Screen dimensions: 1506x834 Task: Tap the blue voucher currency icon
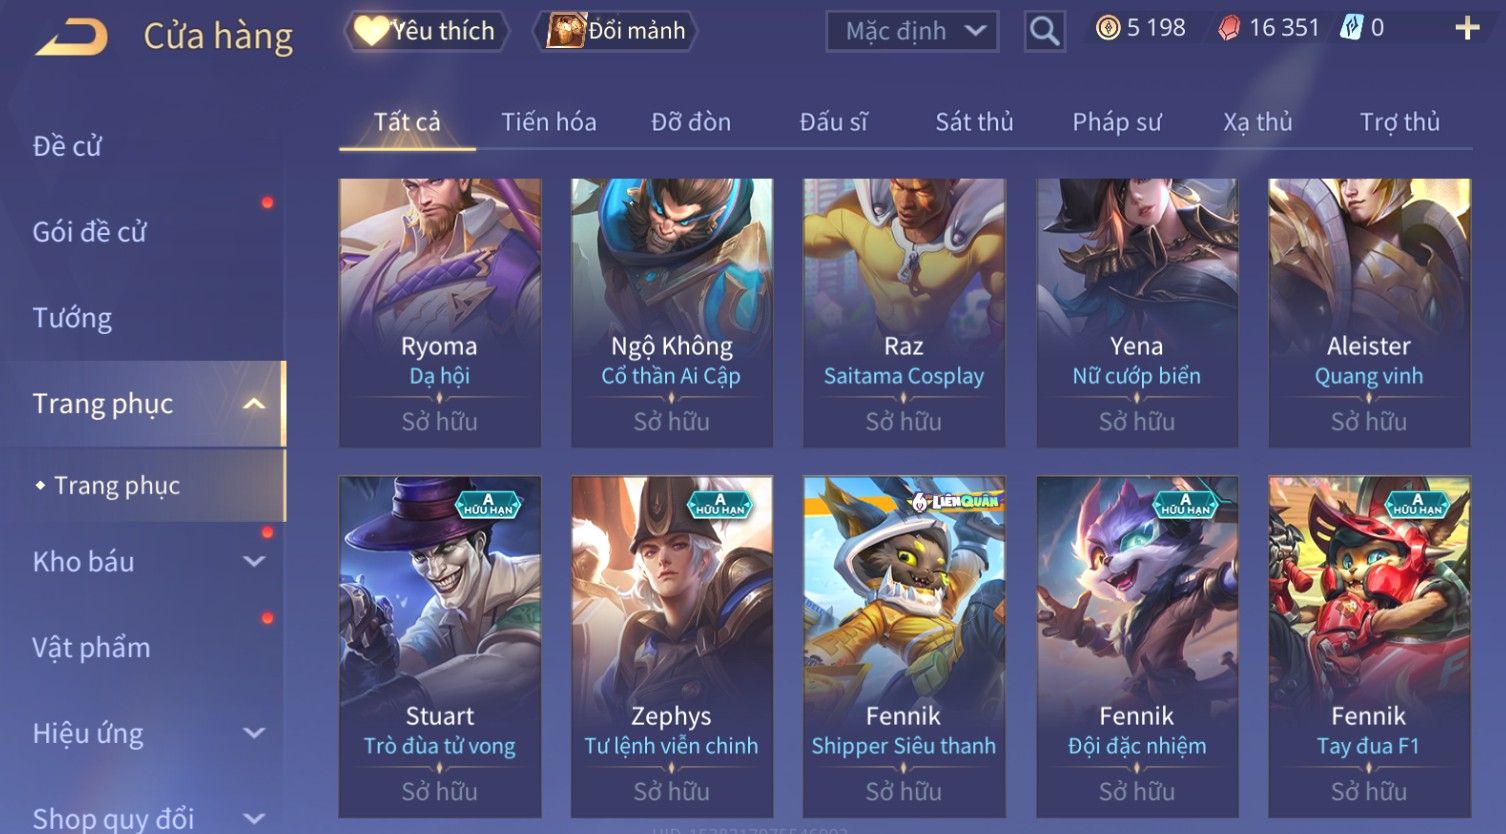(1351, 28)
